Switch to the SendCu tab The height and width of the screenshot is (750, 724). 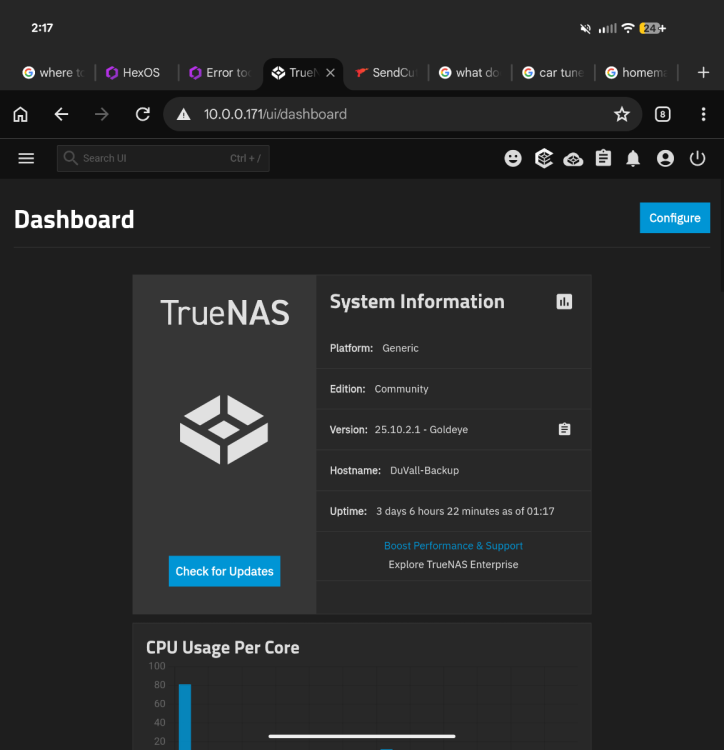pyautogui.click(x=385, y=73)
